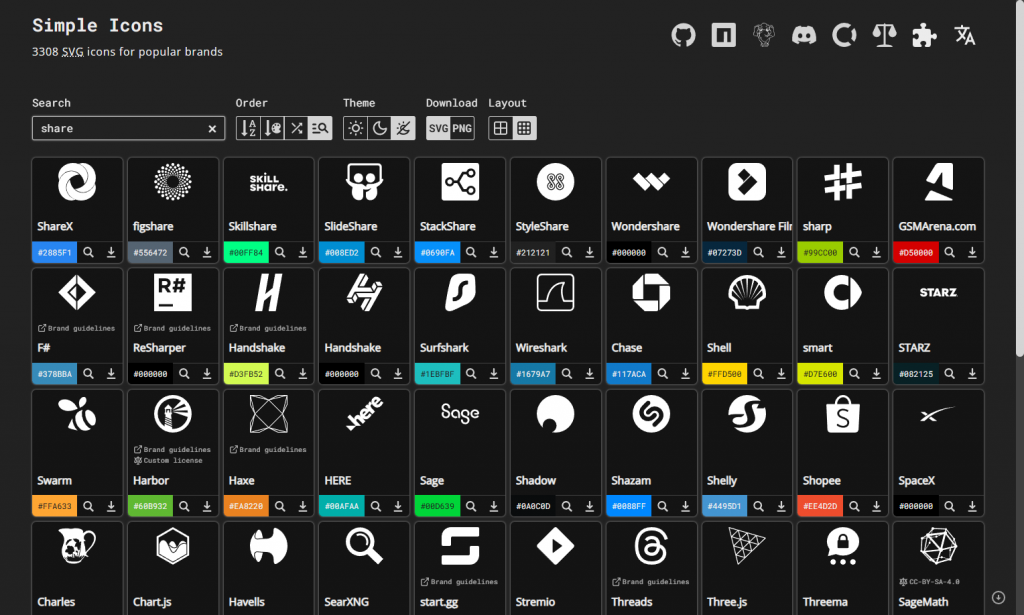This screenshot has width=1024, height=615.
Task: Click the Shell logo image
Action: [x=746, y=292]
